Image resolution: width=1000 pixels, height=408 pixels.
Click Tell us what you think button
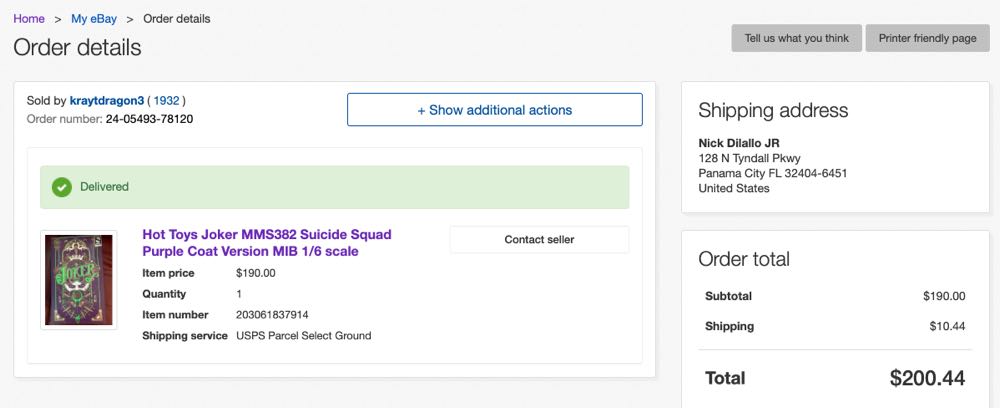tap(796, 38)
